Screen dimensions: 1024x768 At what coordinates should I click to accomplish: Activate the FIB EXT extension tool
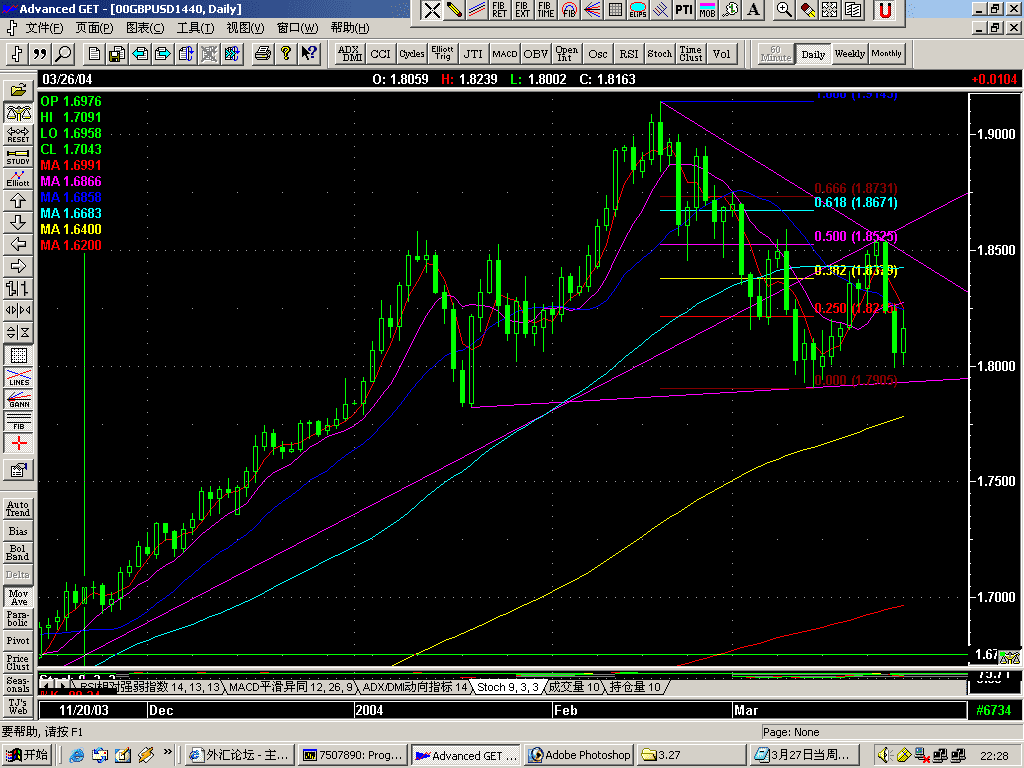pos(522,10)
